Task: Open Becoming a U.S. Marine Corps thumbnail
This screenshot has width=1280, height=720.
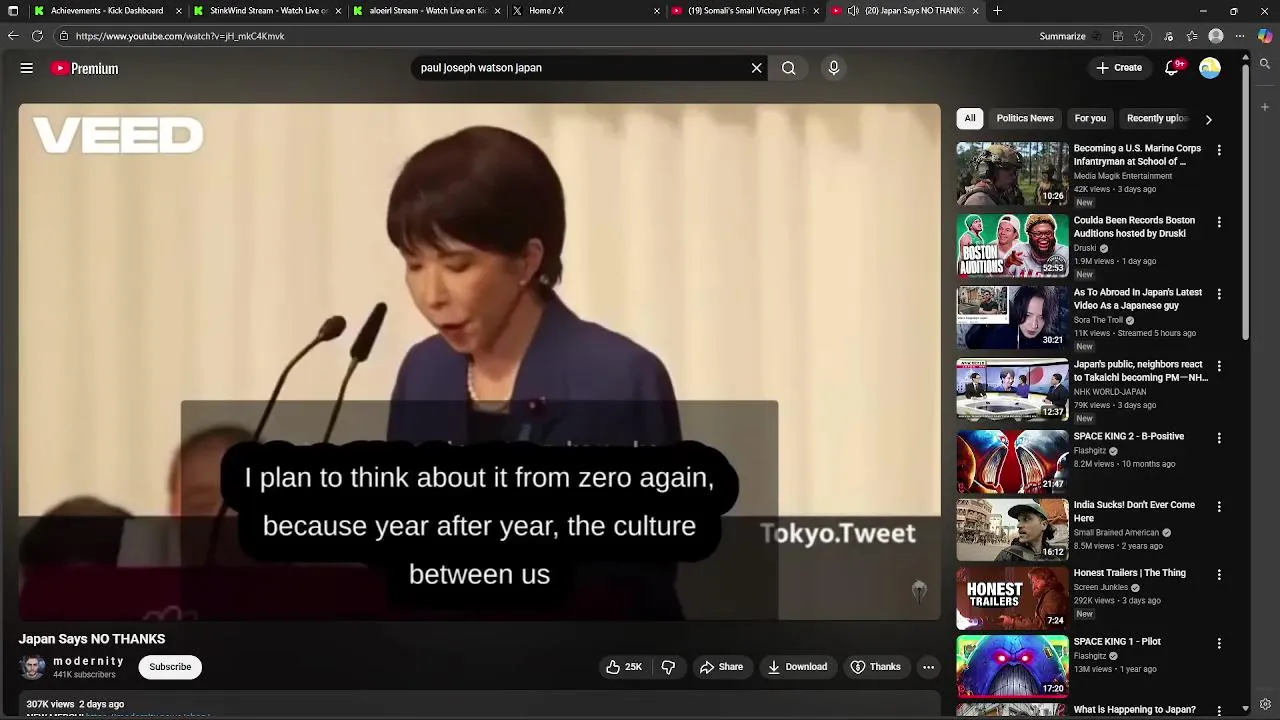Action: click(x=1012, y=174)
